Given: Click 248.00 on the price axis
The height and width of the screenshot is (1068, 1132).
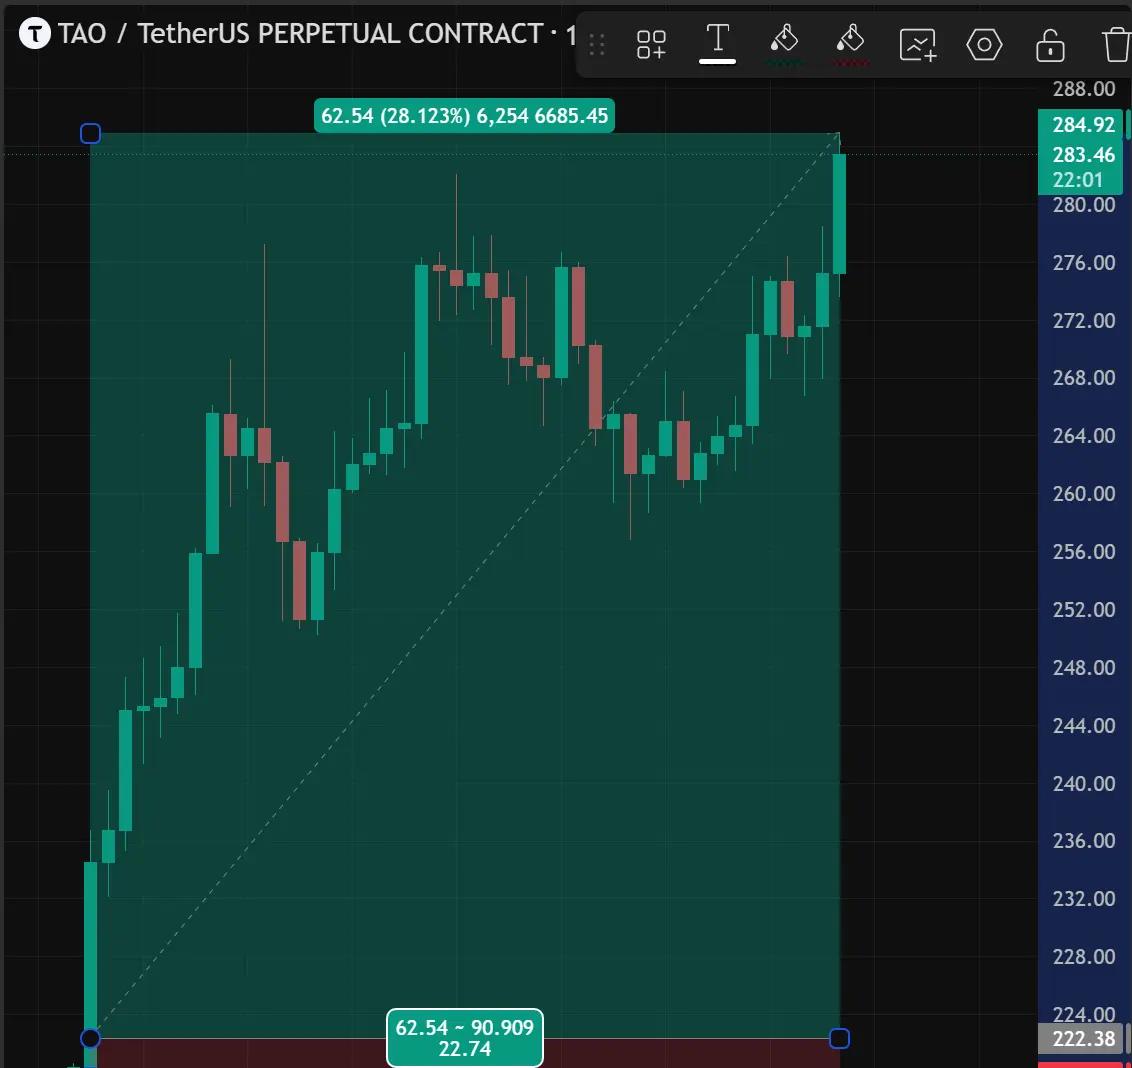Looking at the screenshot, I should 1084,667.
